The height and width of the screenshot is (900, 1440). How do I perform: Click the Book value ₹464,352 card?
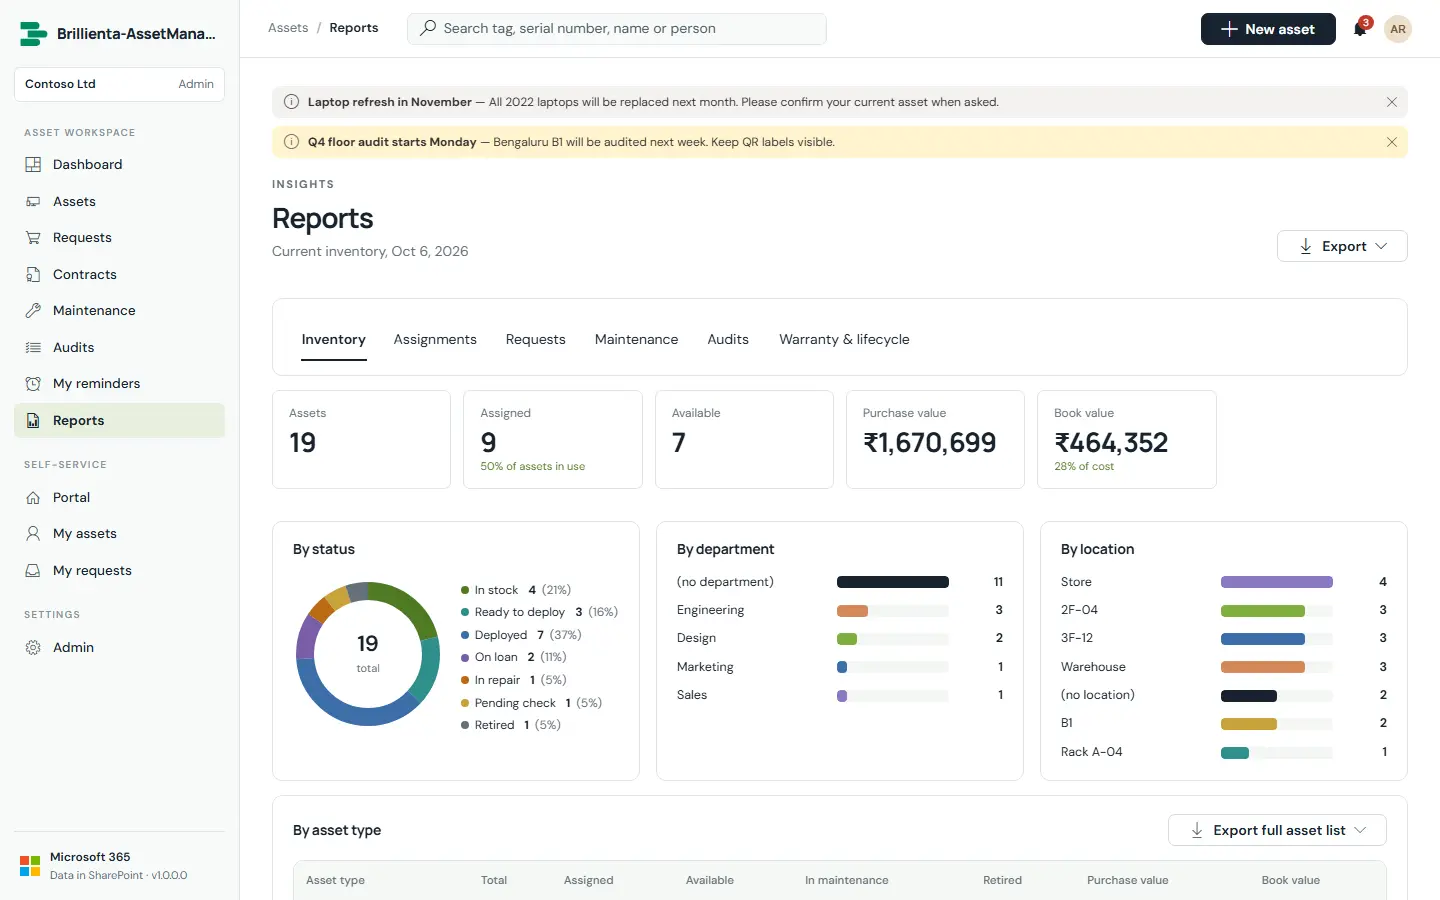coord(1127,440)
